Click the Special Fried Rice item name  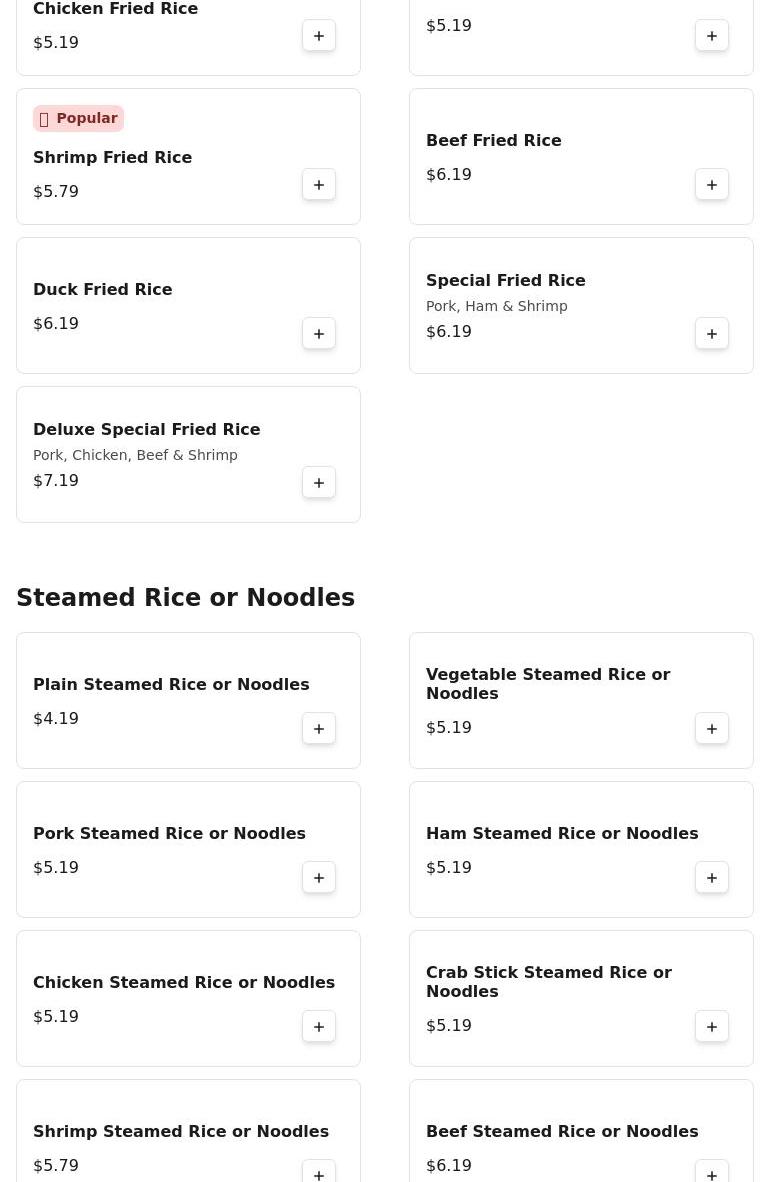505,281
